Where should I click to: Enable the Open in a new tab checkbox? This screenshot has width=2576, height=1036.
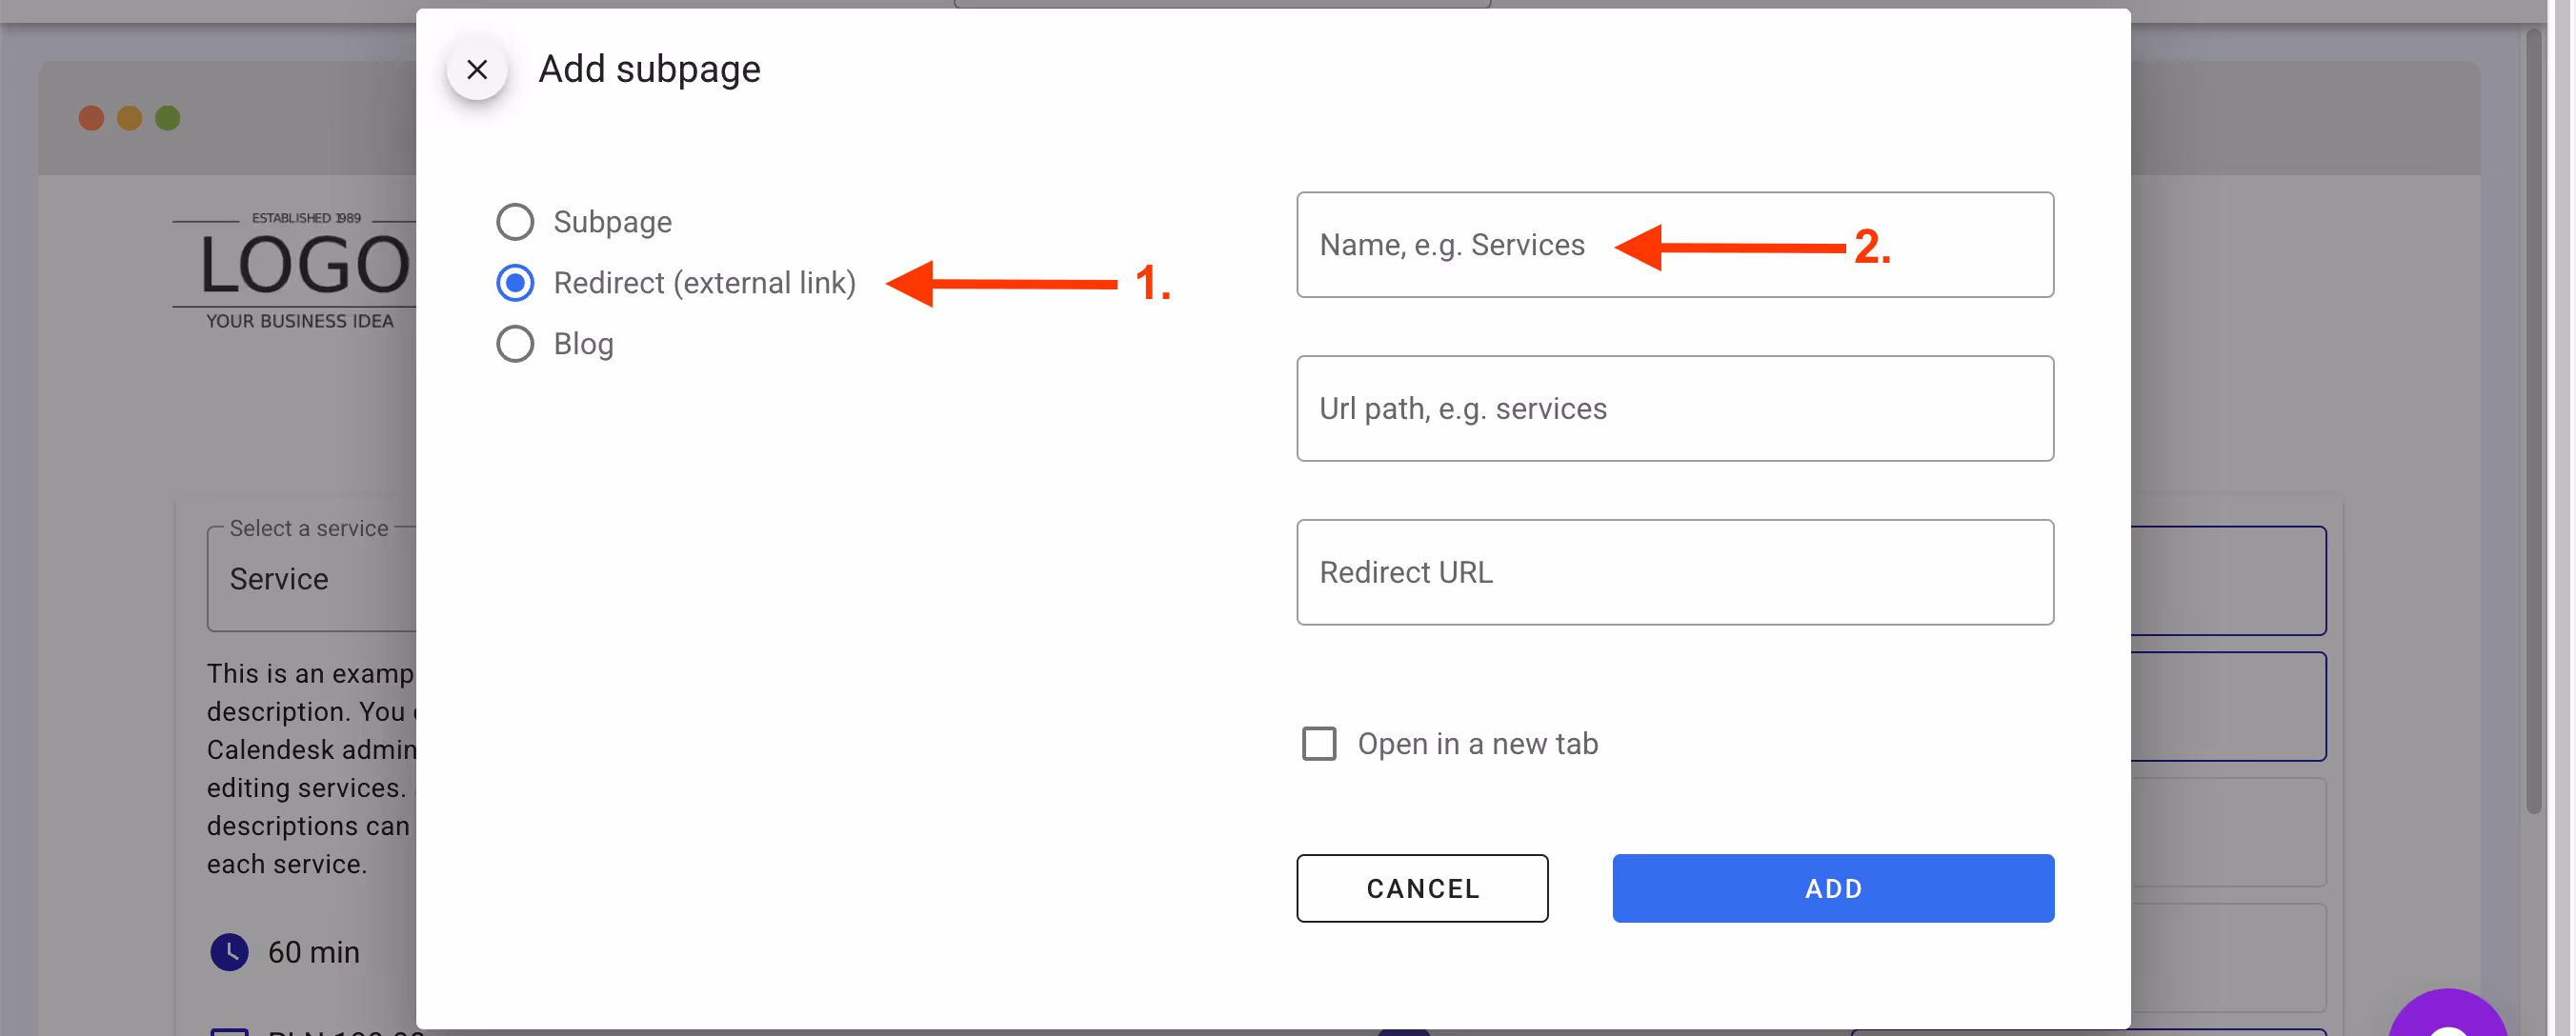pyautogui.click(x=1319, y=744)
